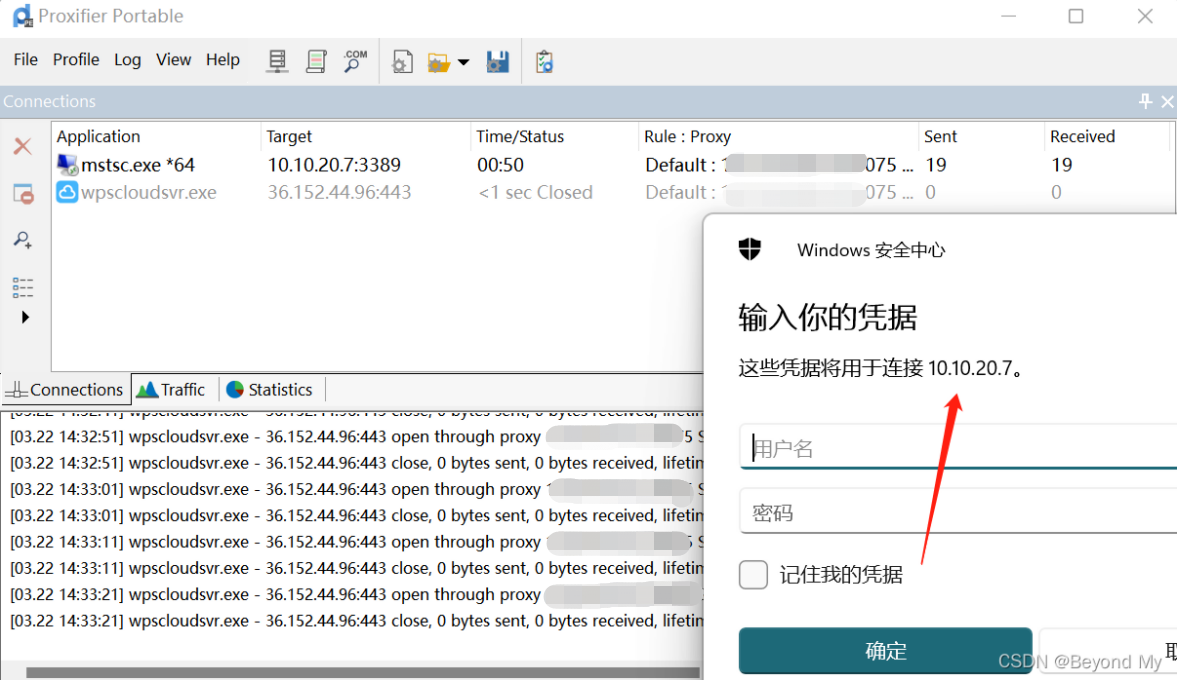Viewport: 1177px width, 680px height.
Task: Sort by Time/Status column header
Action: tap(555, 137)
